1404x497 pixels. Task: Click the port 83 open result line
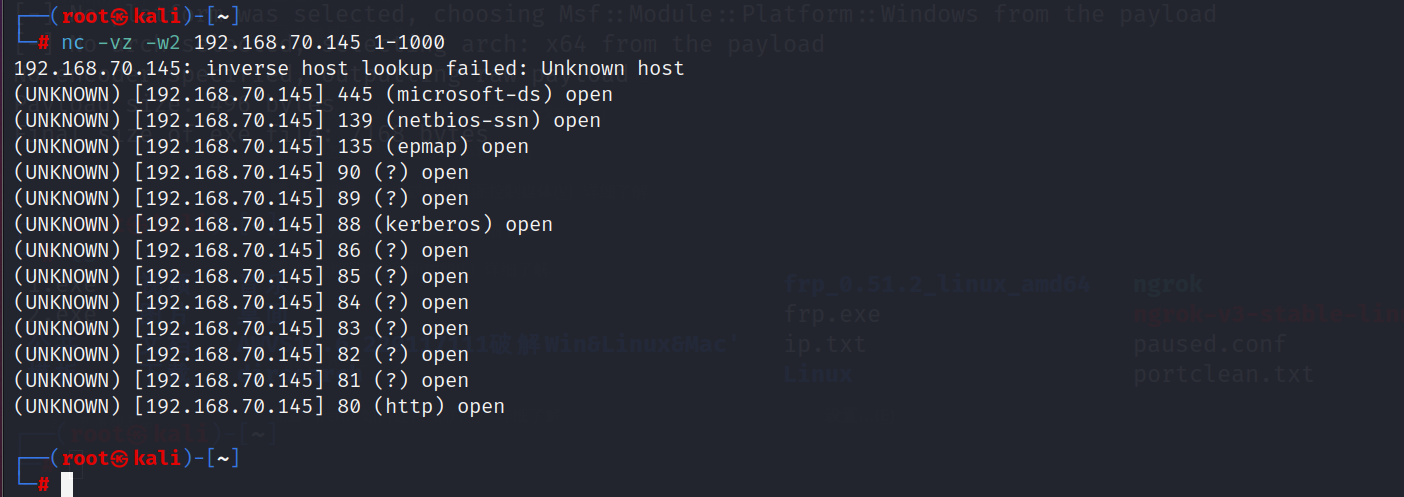point(241,328)
